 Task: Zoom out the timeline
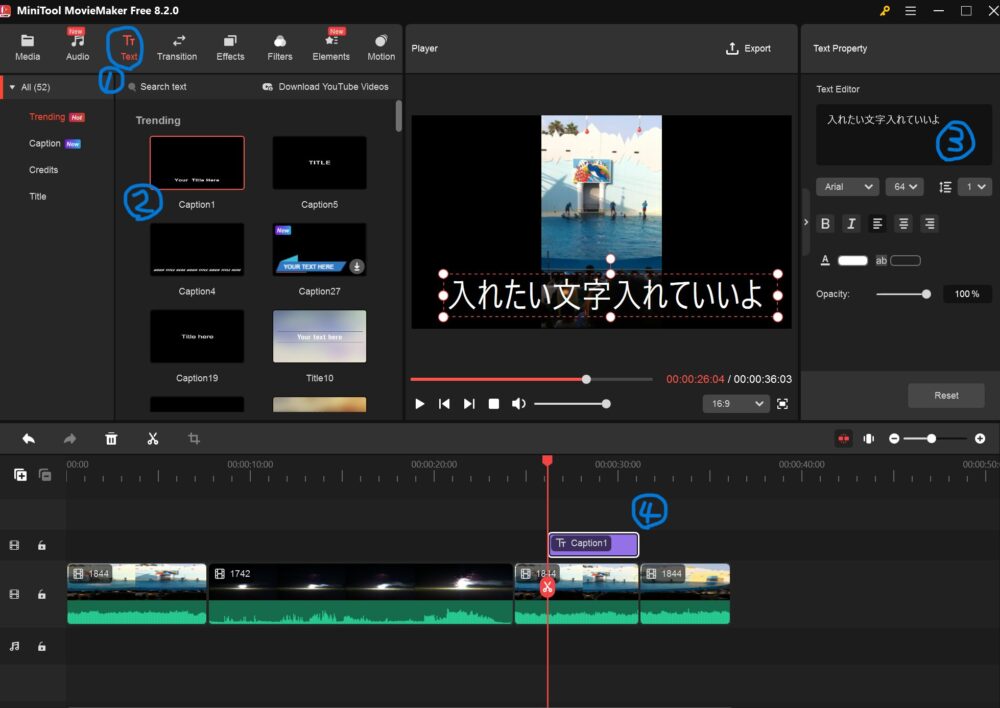[894, 439]
